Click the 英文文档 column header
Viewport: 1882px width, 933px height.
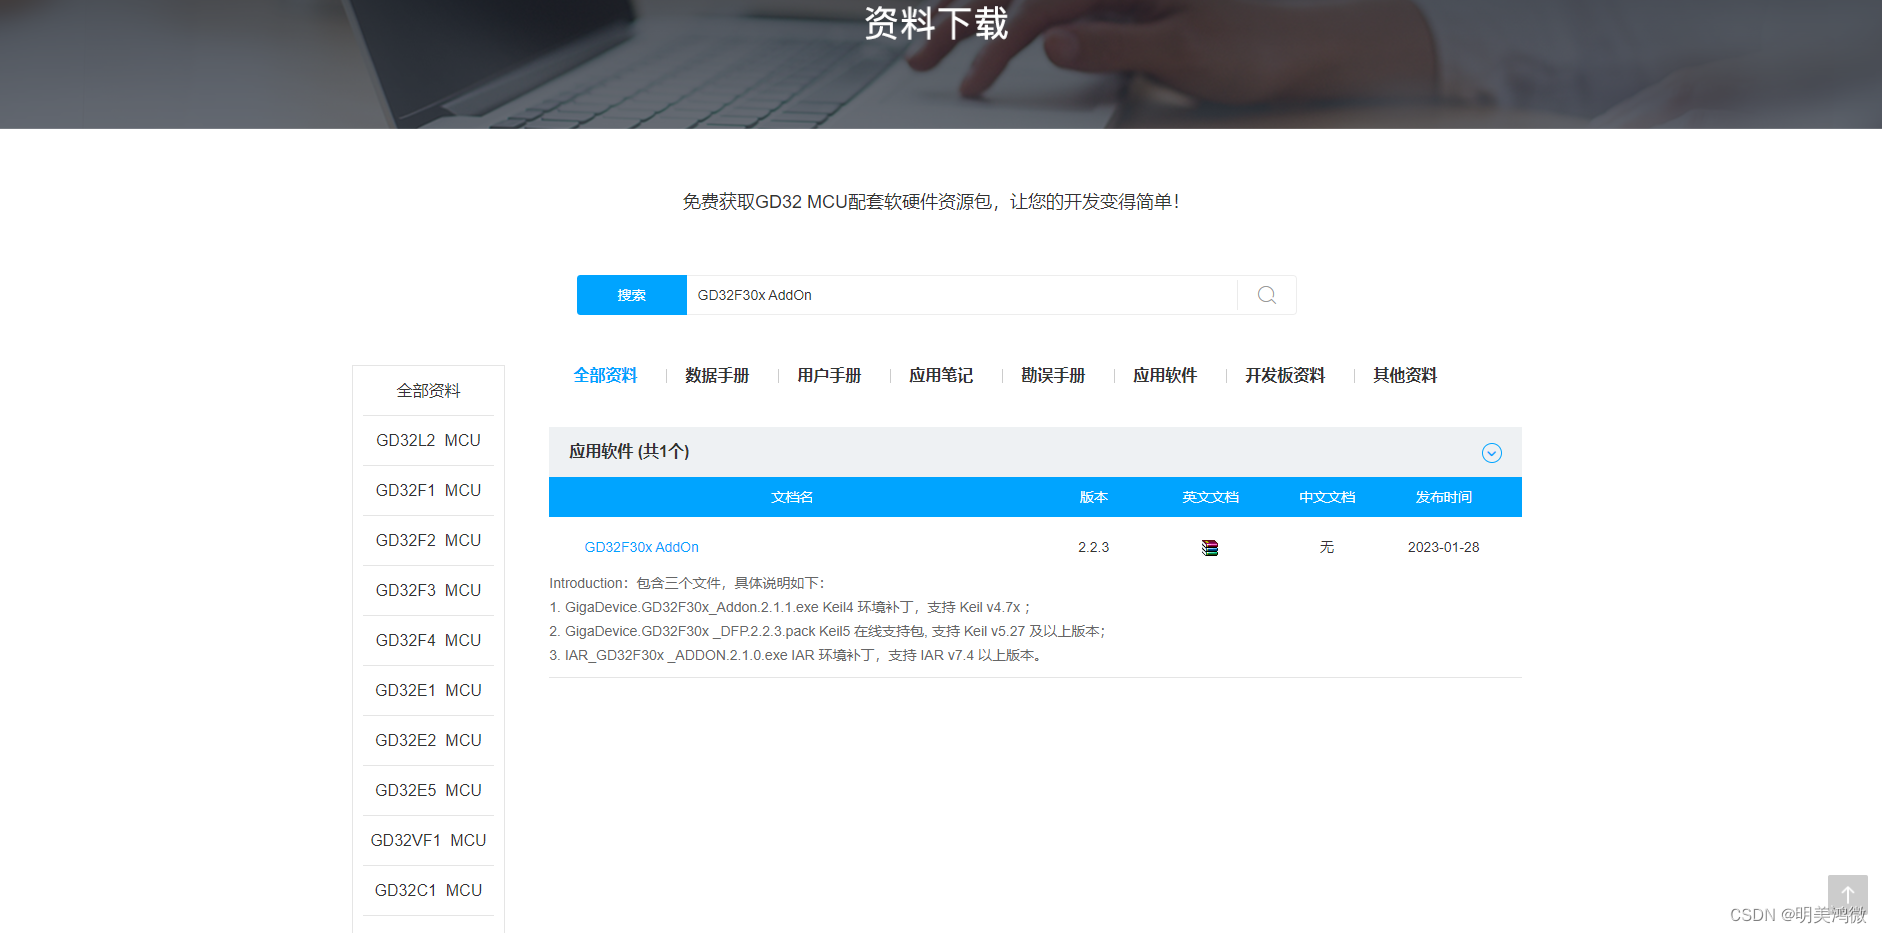click(x=1210, y=497)
